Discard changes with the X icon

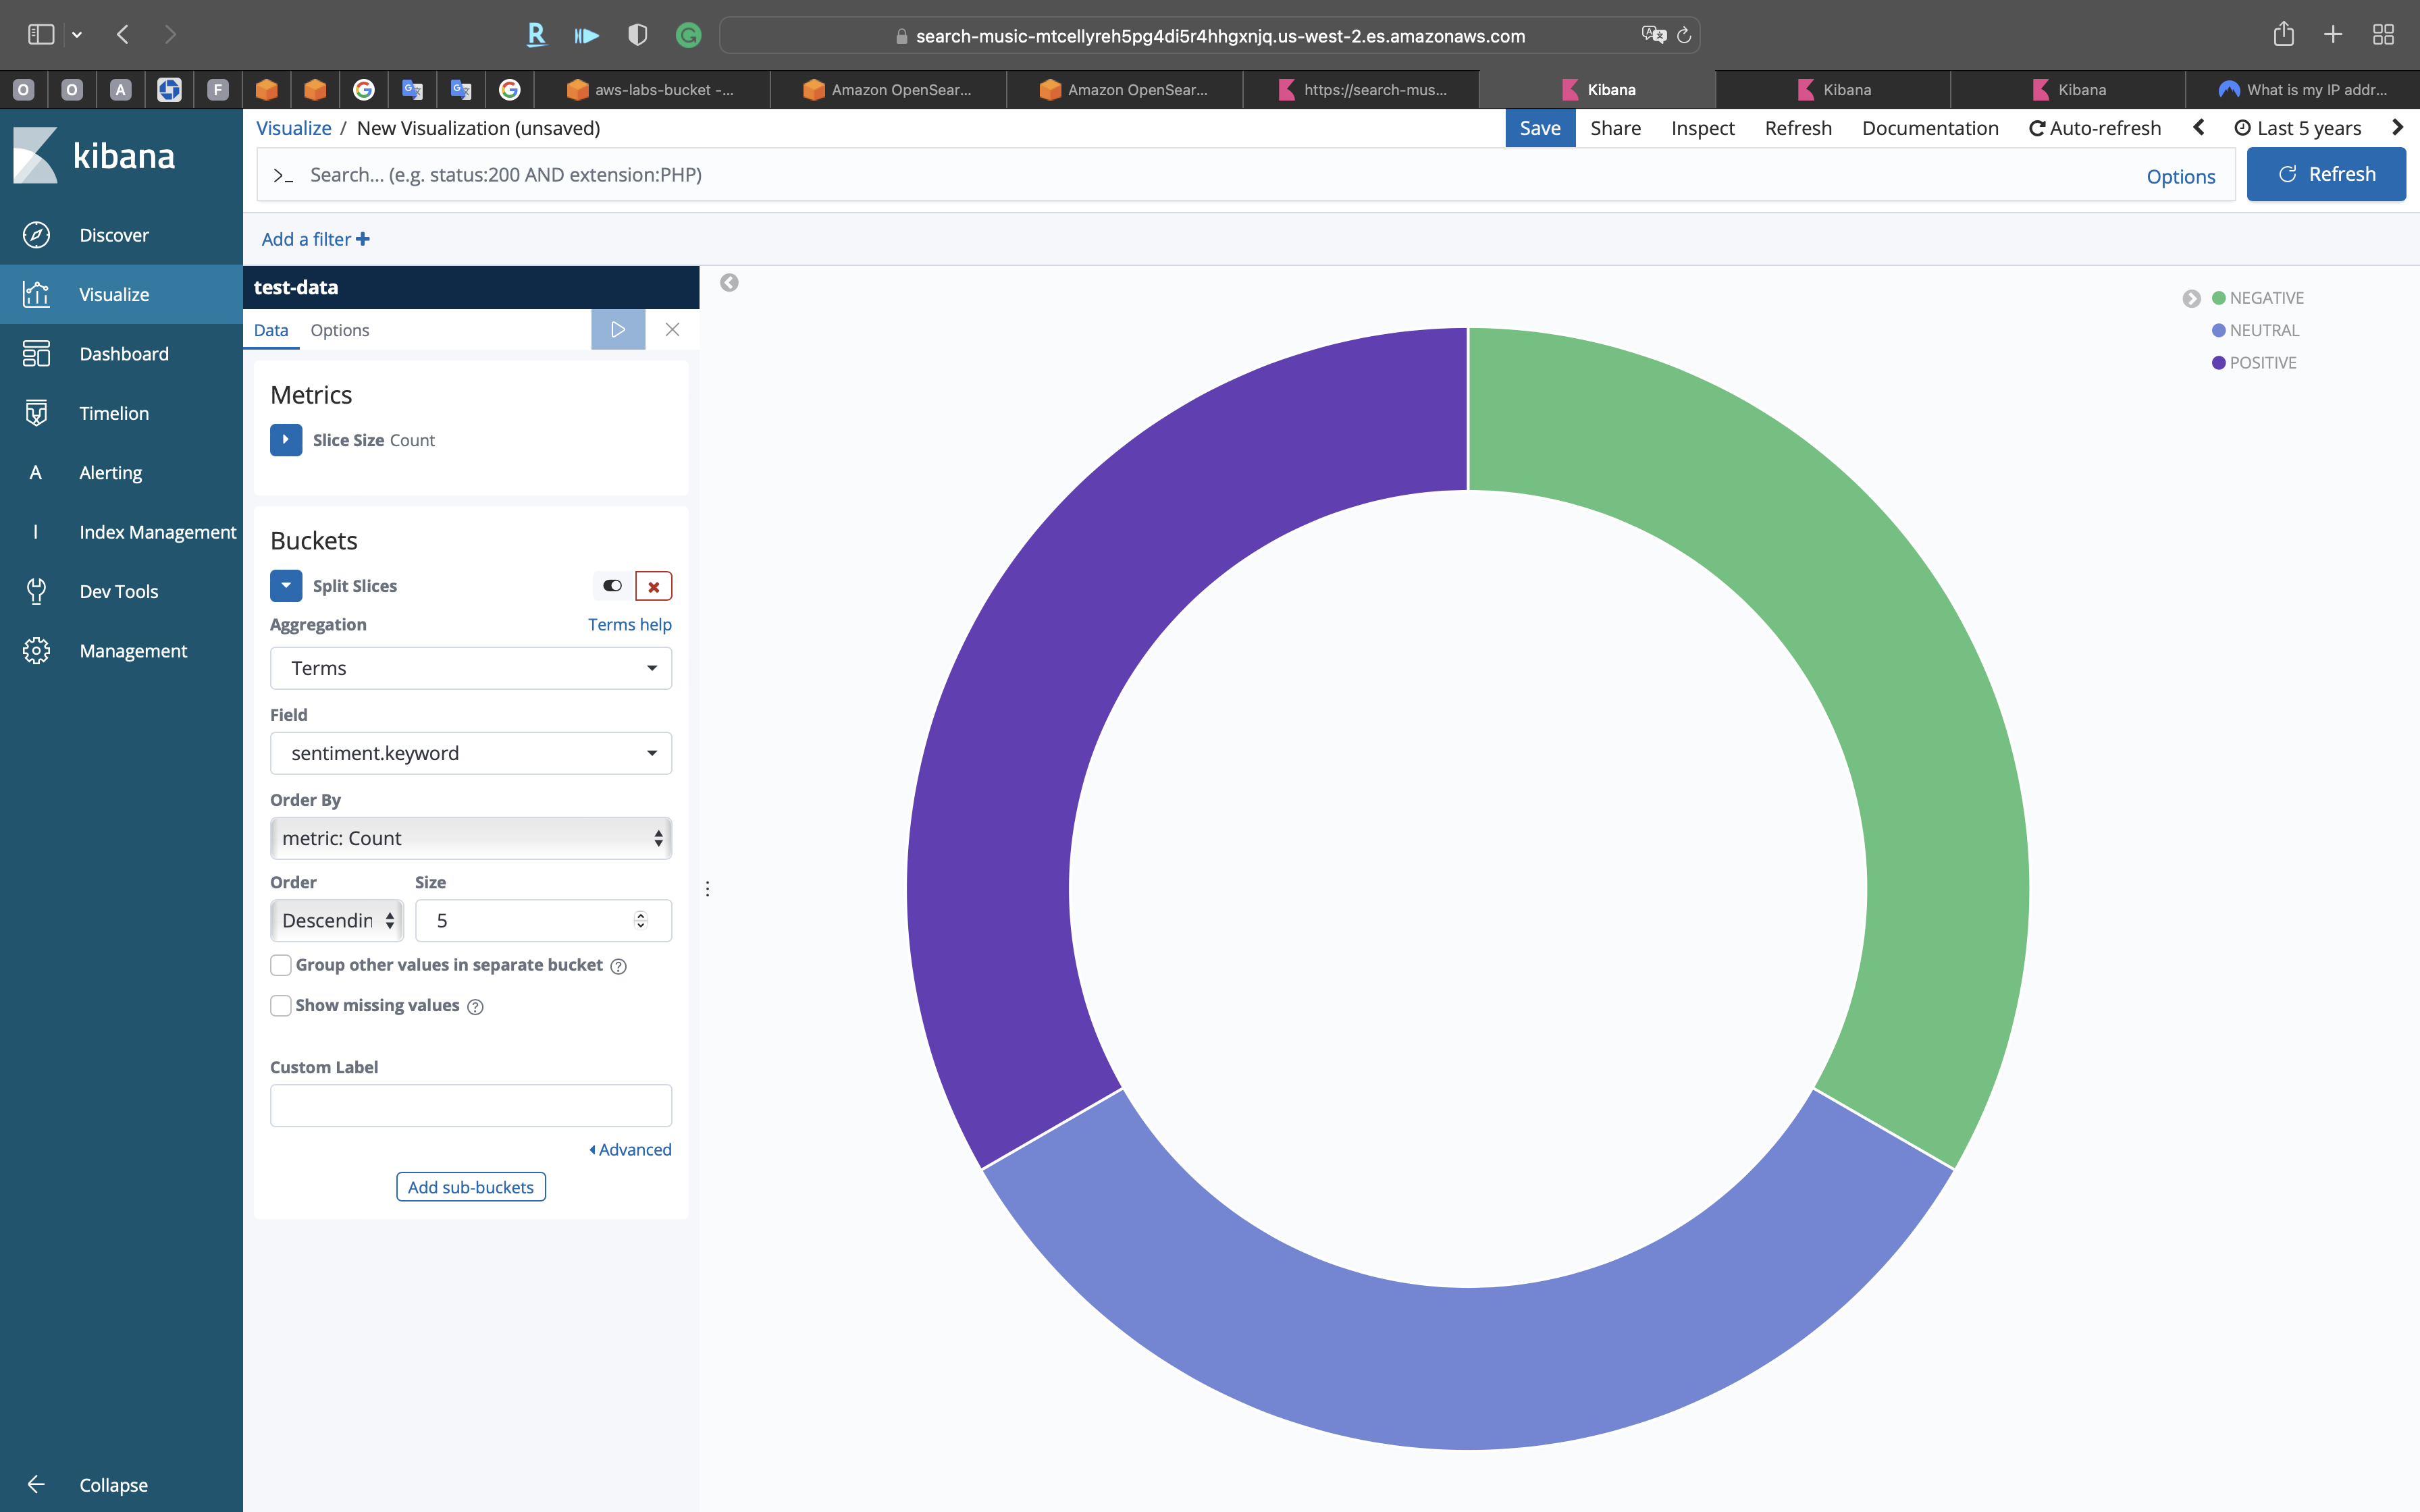click(x=672, y=330)
